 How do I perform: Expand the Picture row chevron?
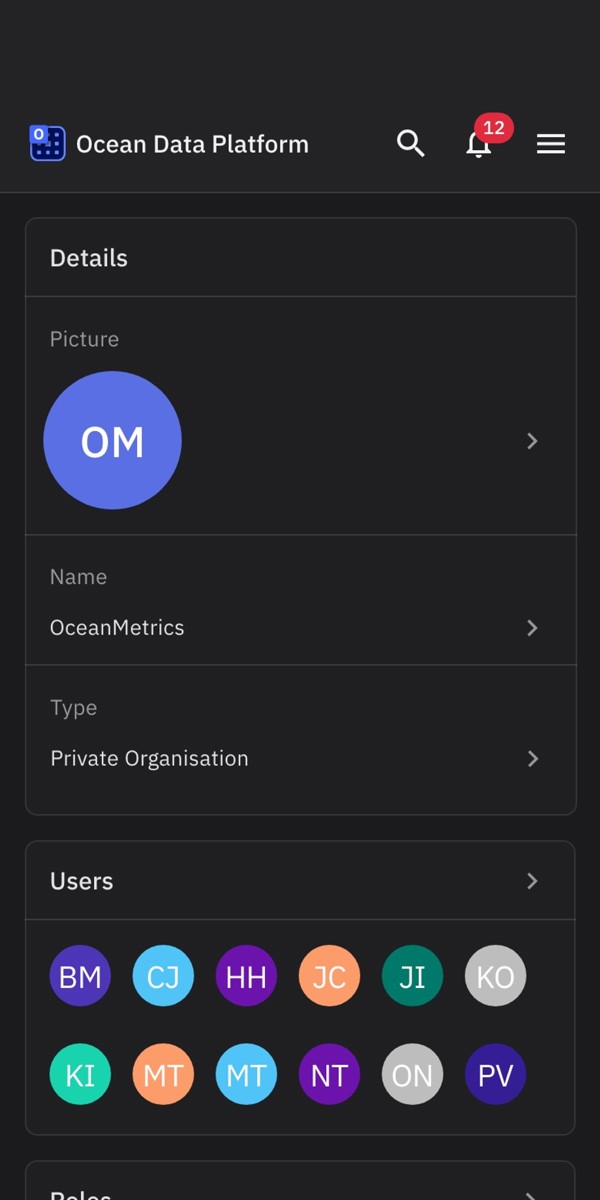click(x=532, y=441)
